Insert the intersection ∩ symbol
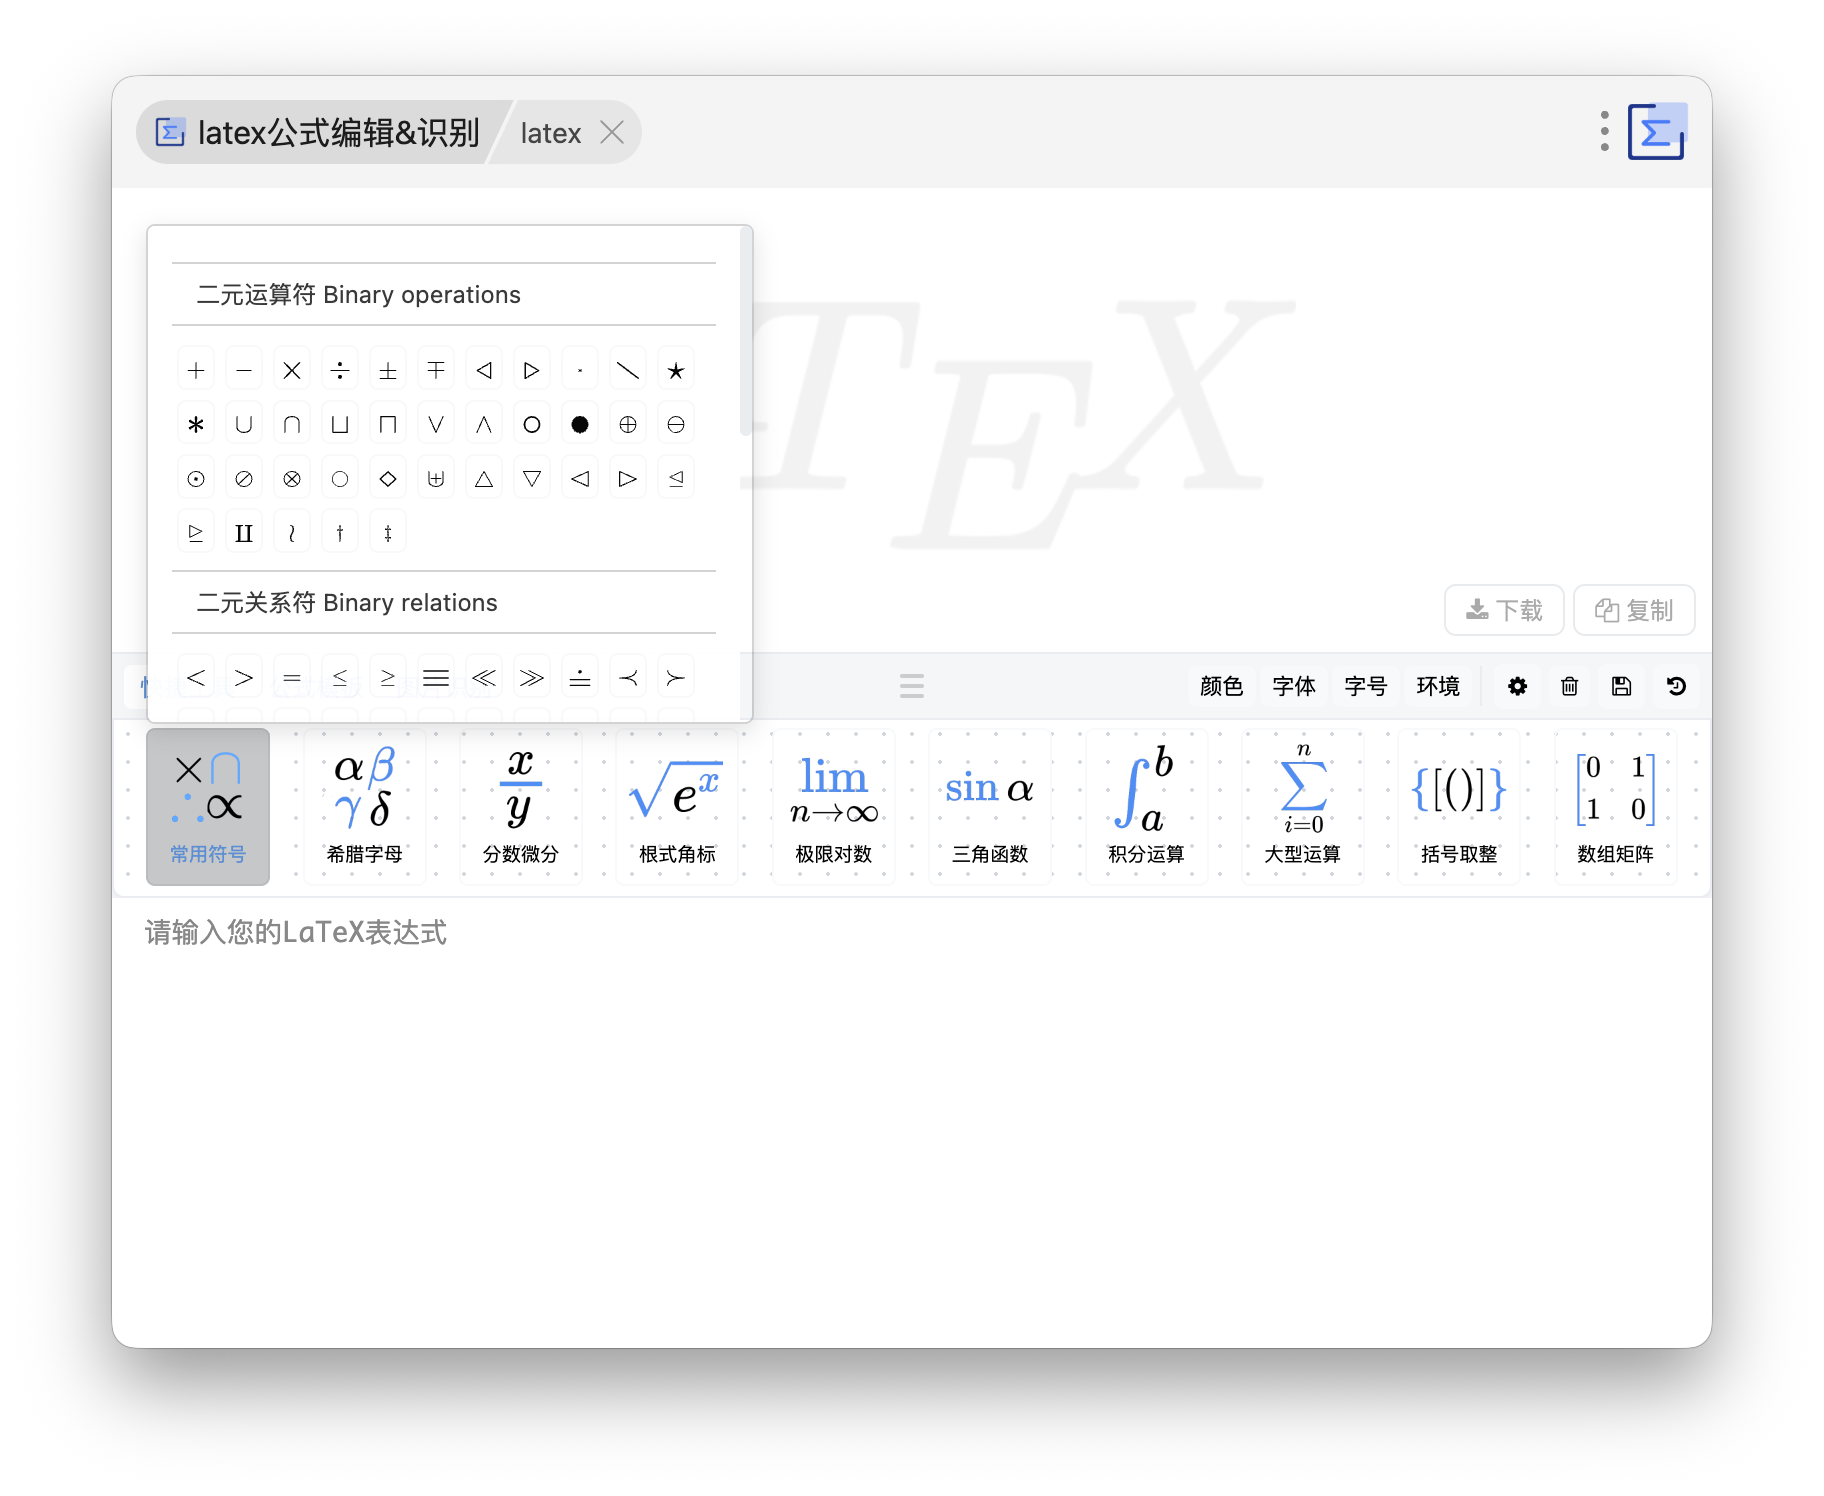1824x1496 pixels. point(292,425)
